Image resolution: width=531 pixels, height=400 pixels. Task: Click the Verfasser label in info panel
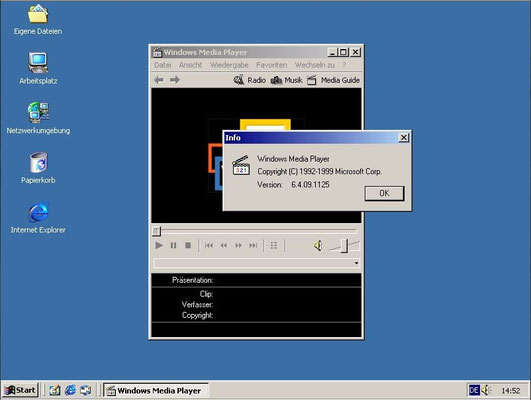pos(197,304)
